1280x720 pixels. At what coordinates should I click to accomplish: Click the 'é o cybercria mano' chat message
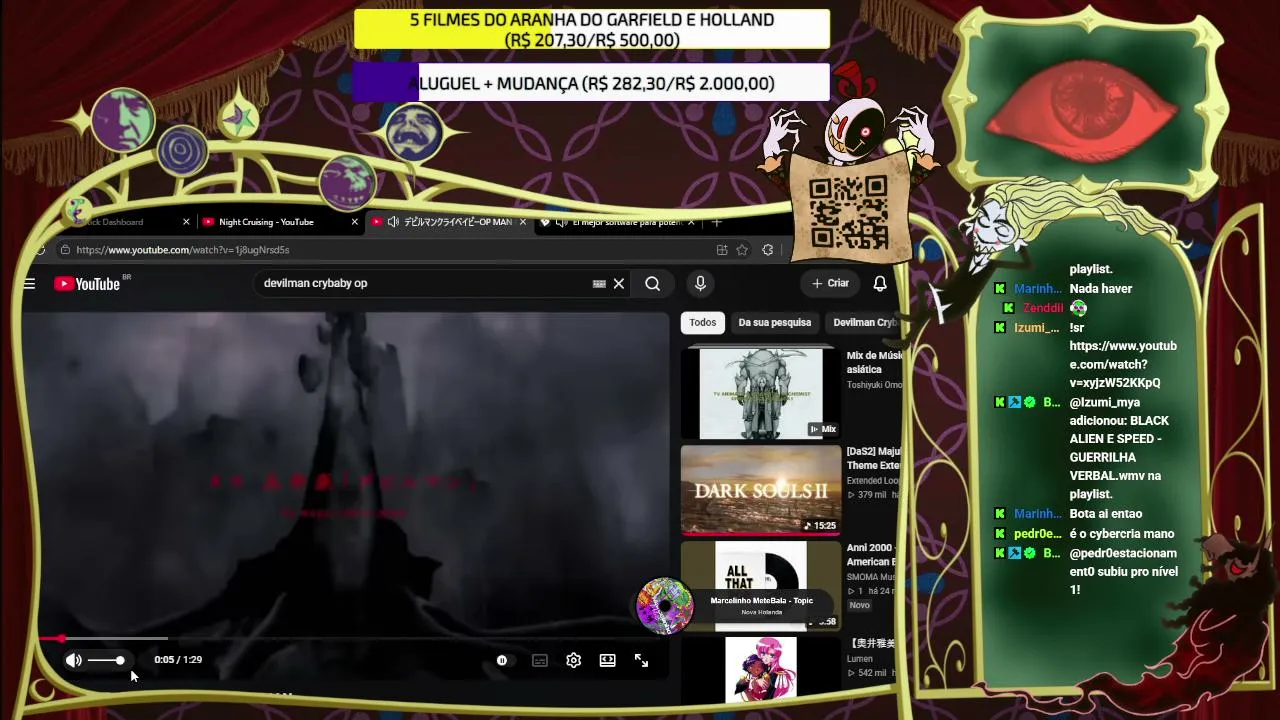click(x=1122, y=534)
